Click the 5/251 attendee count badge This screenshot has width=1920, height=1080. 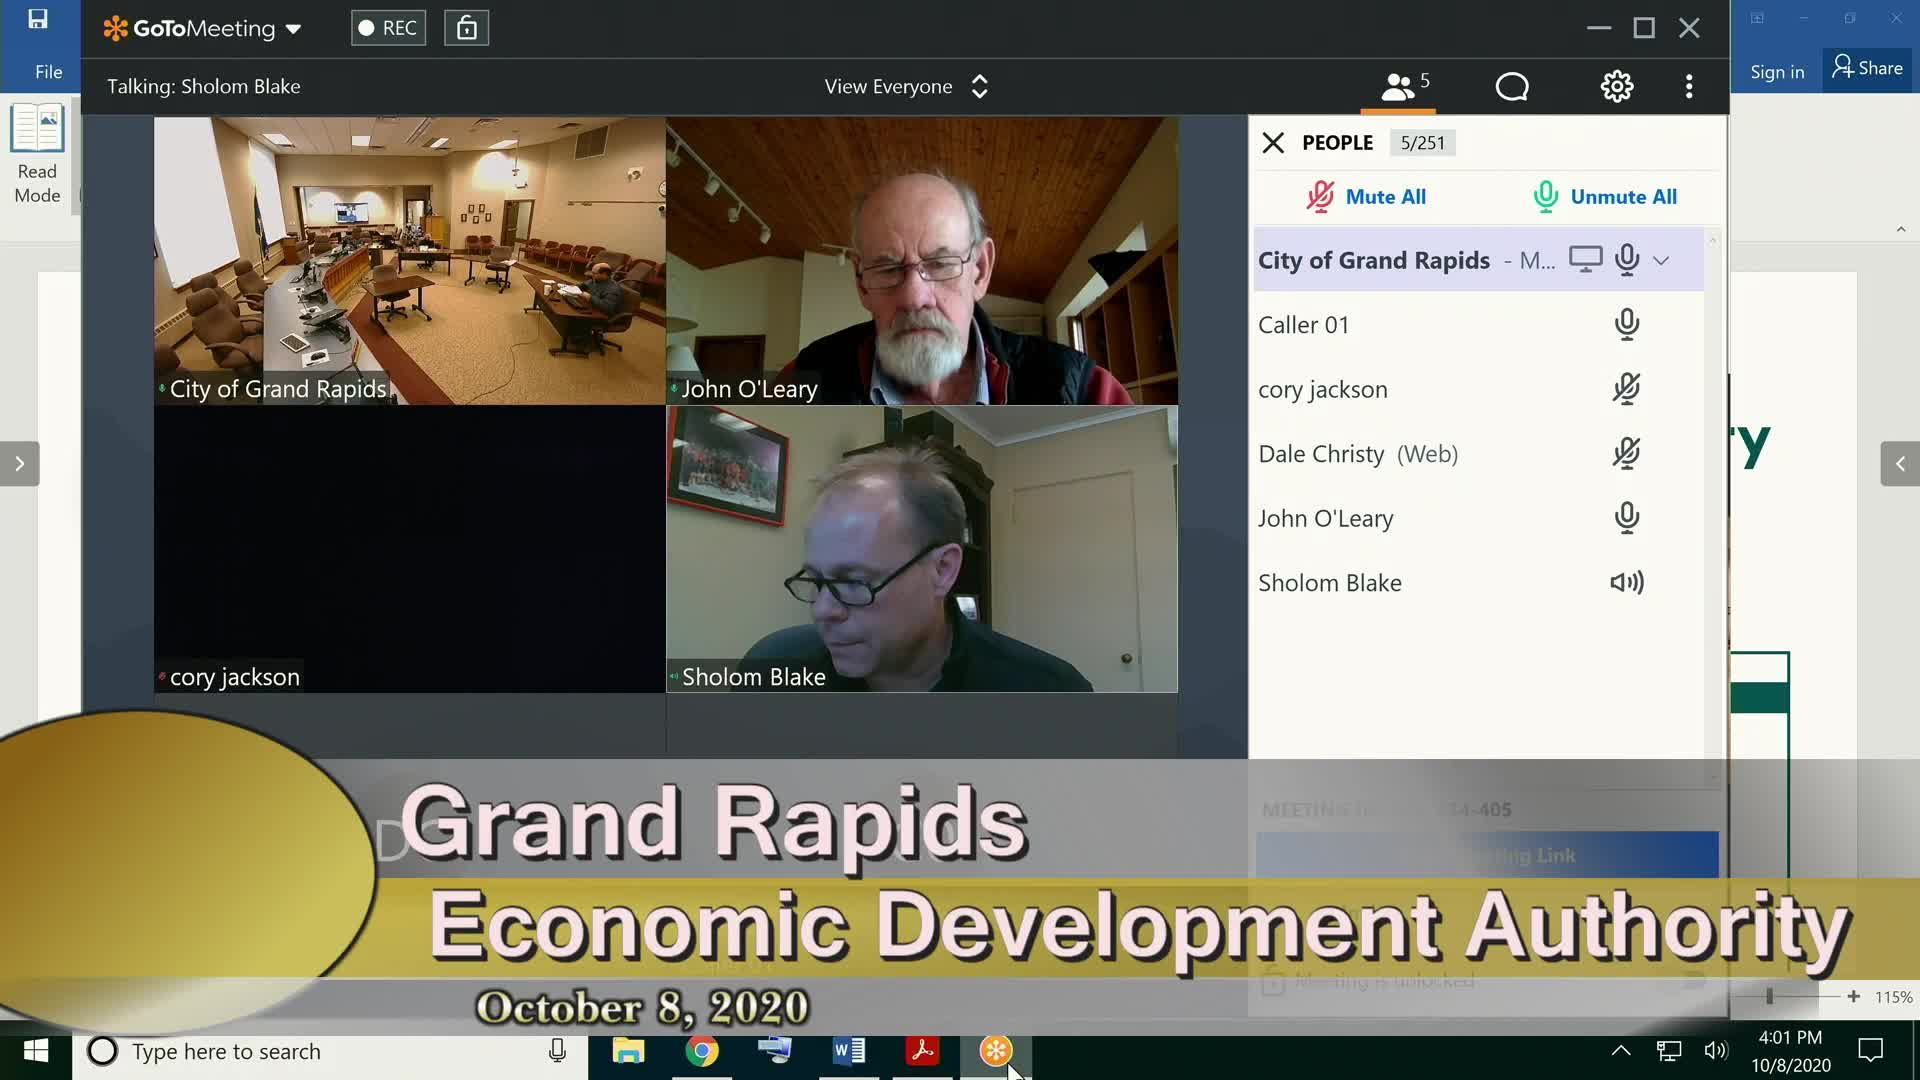(x=1422, y=143)
